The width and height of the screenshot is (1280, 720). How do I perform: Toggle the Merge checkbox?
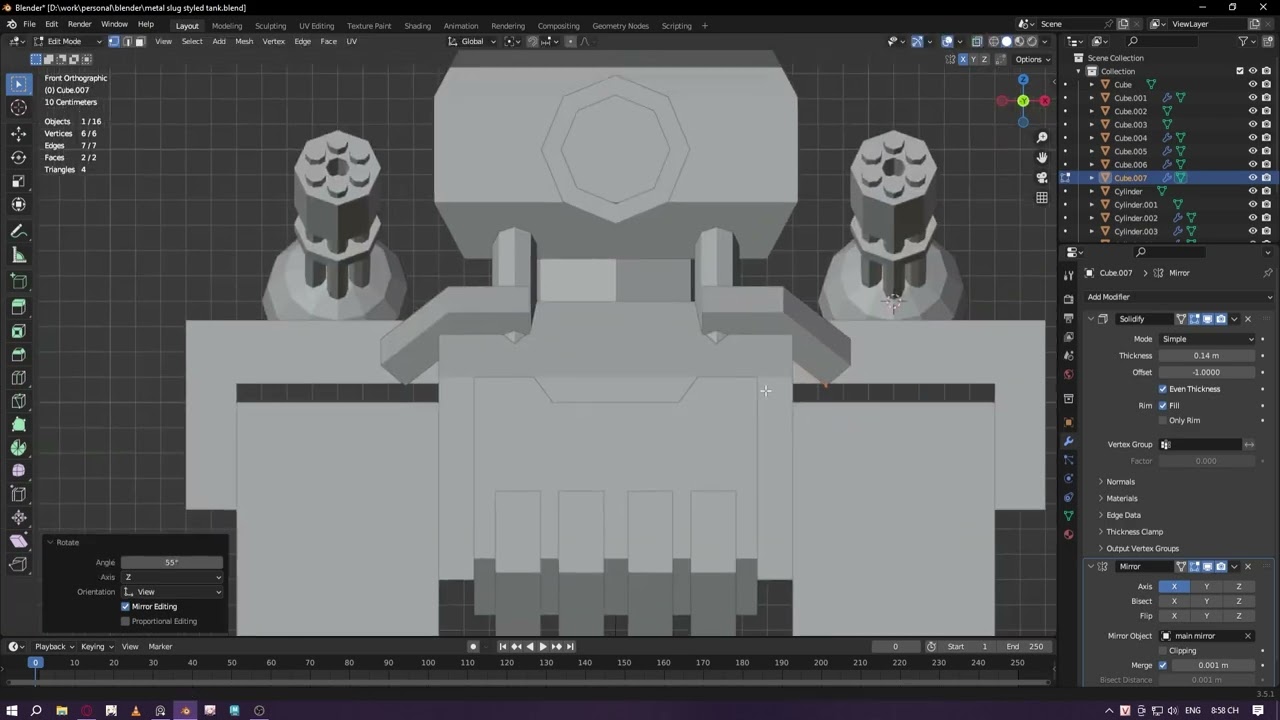tap(1162, 665)
